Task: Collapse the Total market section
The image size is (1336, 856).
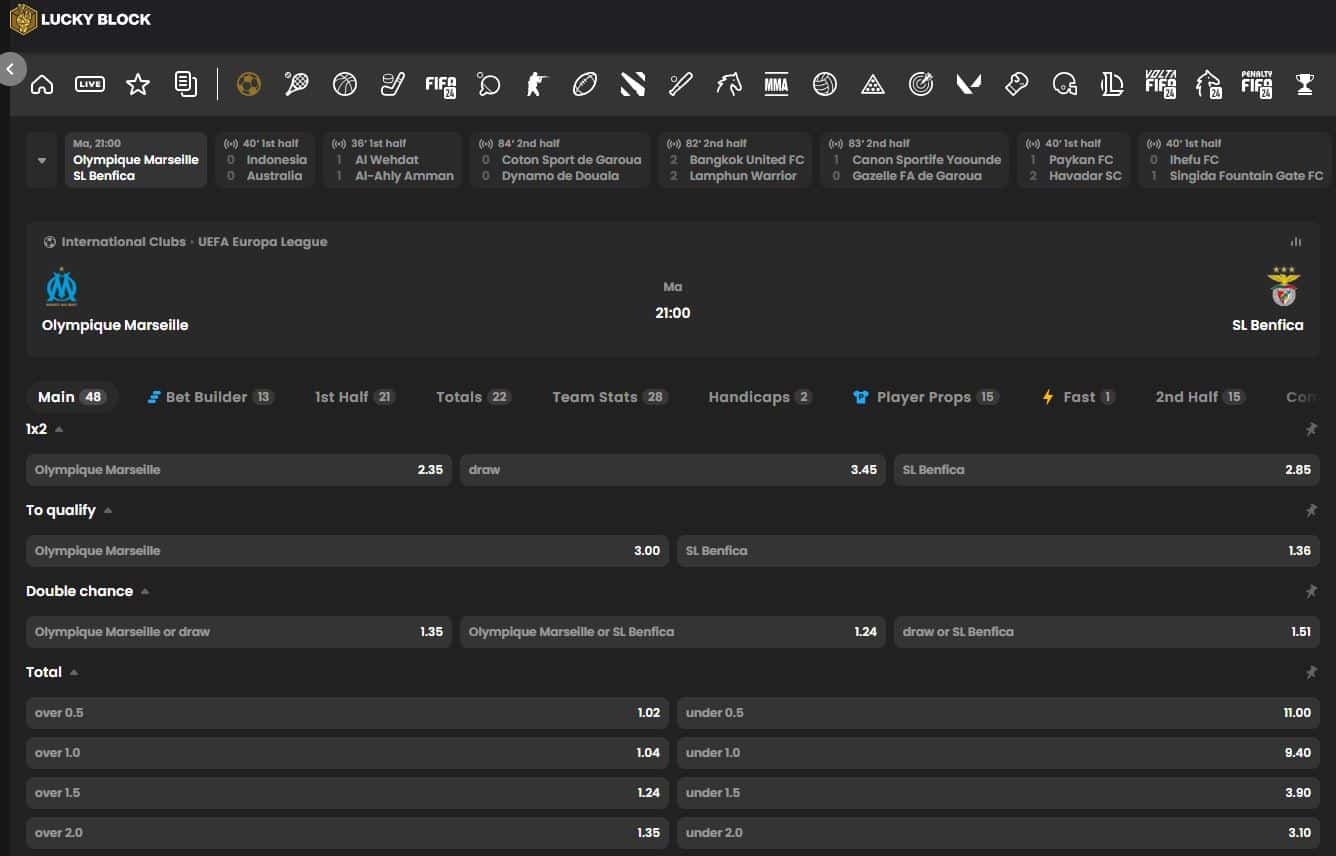Action: (74, 672)
